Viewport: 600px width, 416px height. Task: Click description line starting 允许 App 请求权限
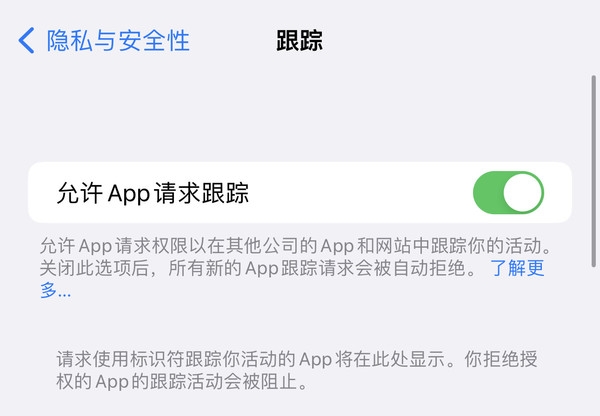(x=295, y=246)
